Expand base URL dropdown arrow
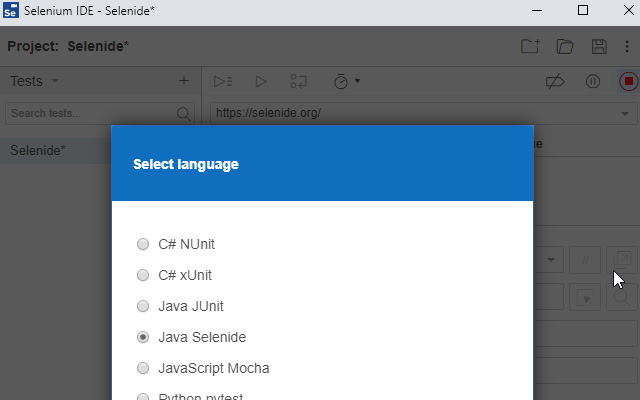Screen dimensions: 640x400 coord(624,113)
